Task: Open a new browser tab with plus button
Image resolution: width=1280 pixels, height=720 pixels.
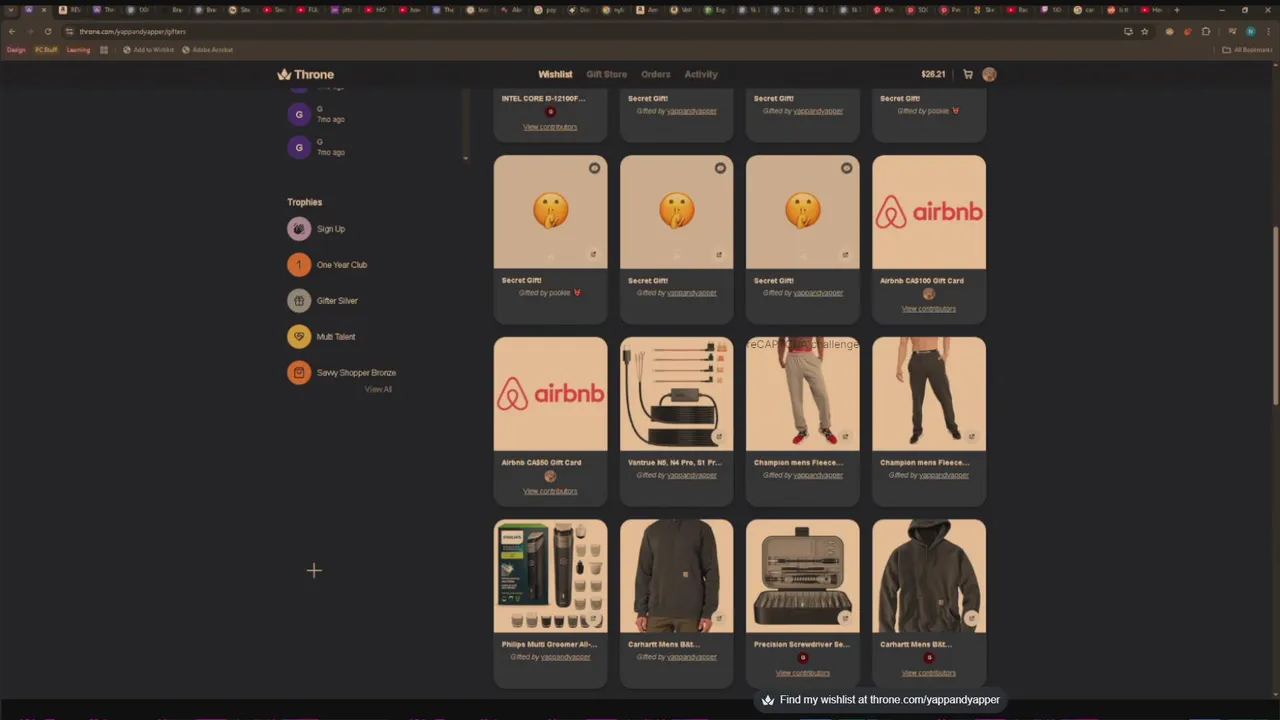Action: coord(1176,10)
